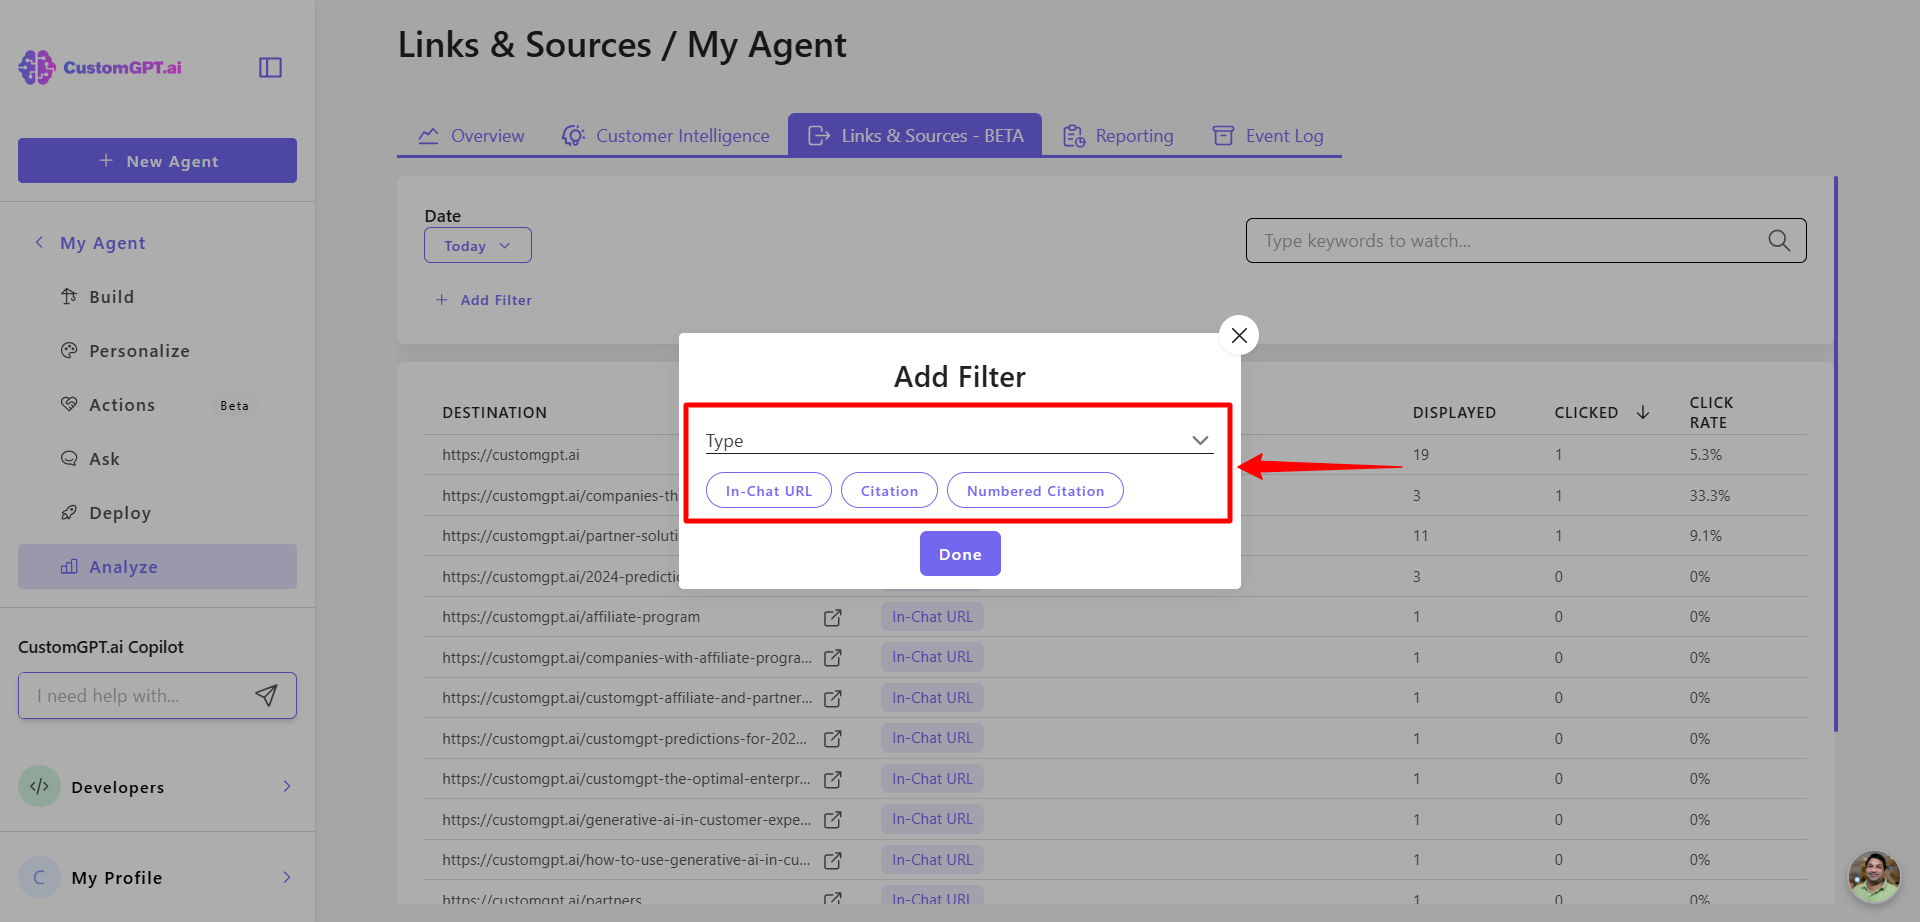Image resolution: width=1920 pixels, height=922 pixels.
Task: Open external link for affiliate-program URL
Action: pyautogui.click(x=832, y=617)
